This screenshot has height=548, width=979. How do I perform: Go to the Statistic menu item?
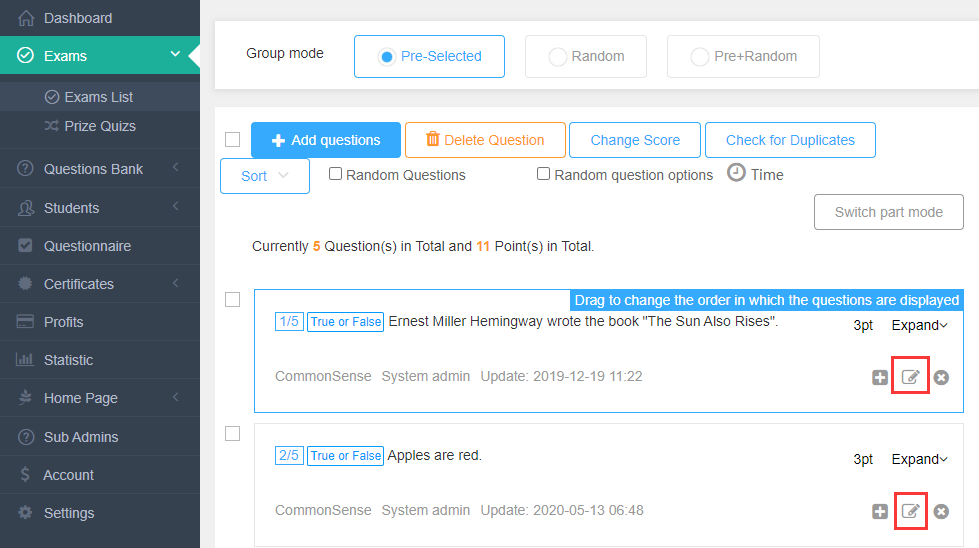point(100,360)
